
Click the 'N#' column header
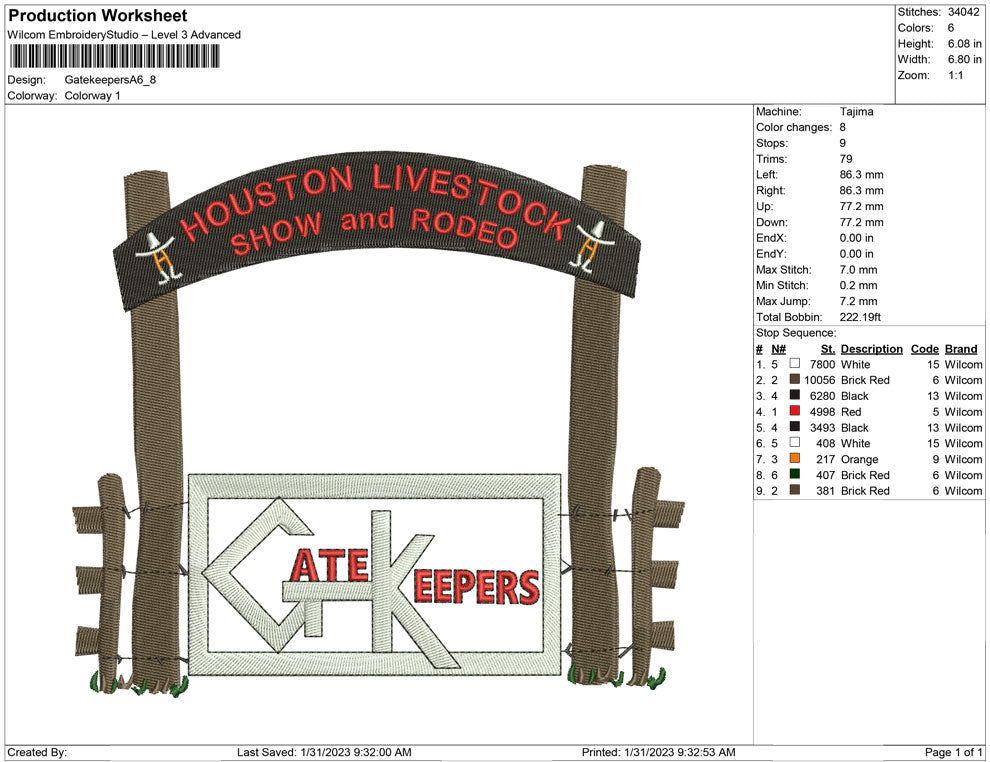778,348
